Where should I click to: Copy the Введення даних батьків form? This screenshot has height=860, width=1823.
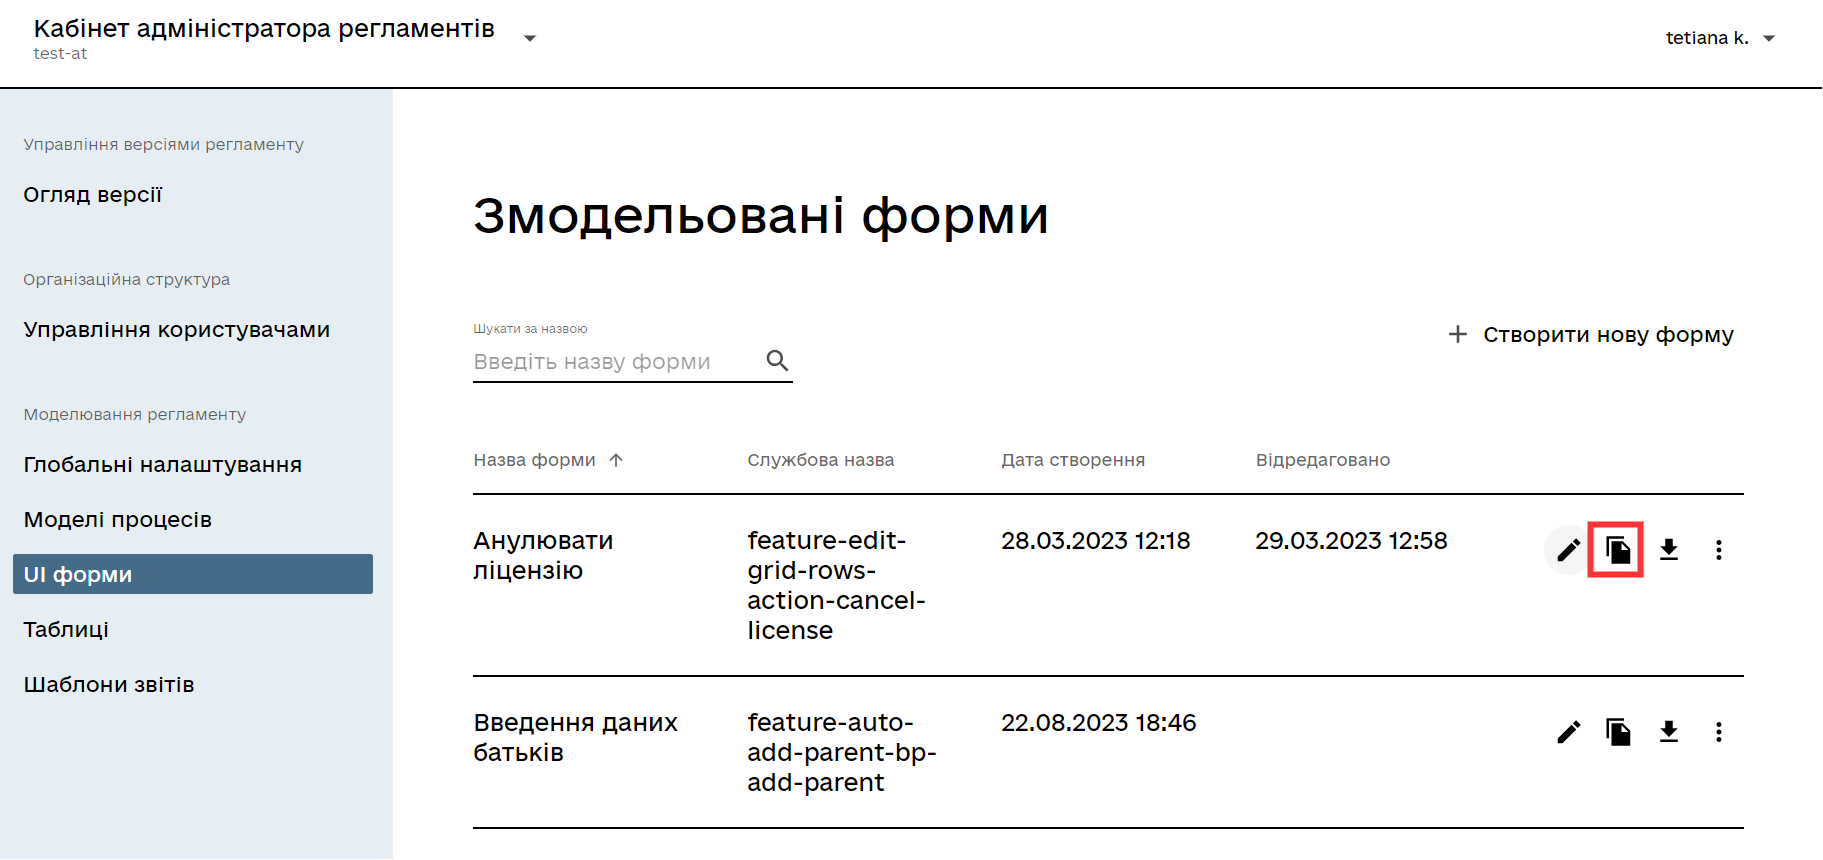pyautogui.click(x=1617, y=732)
